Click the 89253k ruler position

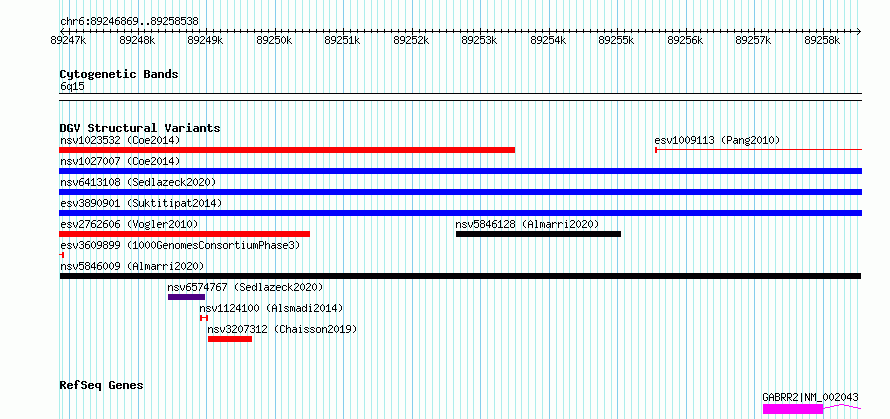pyautogui.click(x=480, y=40)
